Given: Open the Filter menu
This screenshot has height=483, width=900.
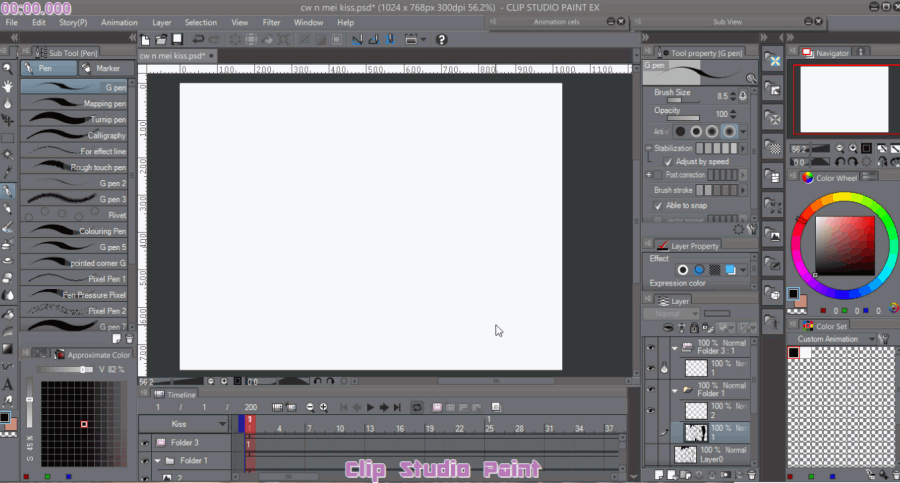Looking at the screenshot, I should (271, 22).
